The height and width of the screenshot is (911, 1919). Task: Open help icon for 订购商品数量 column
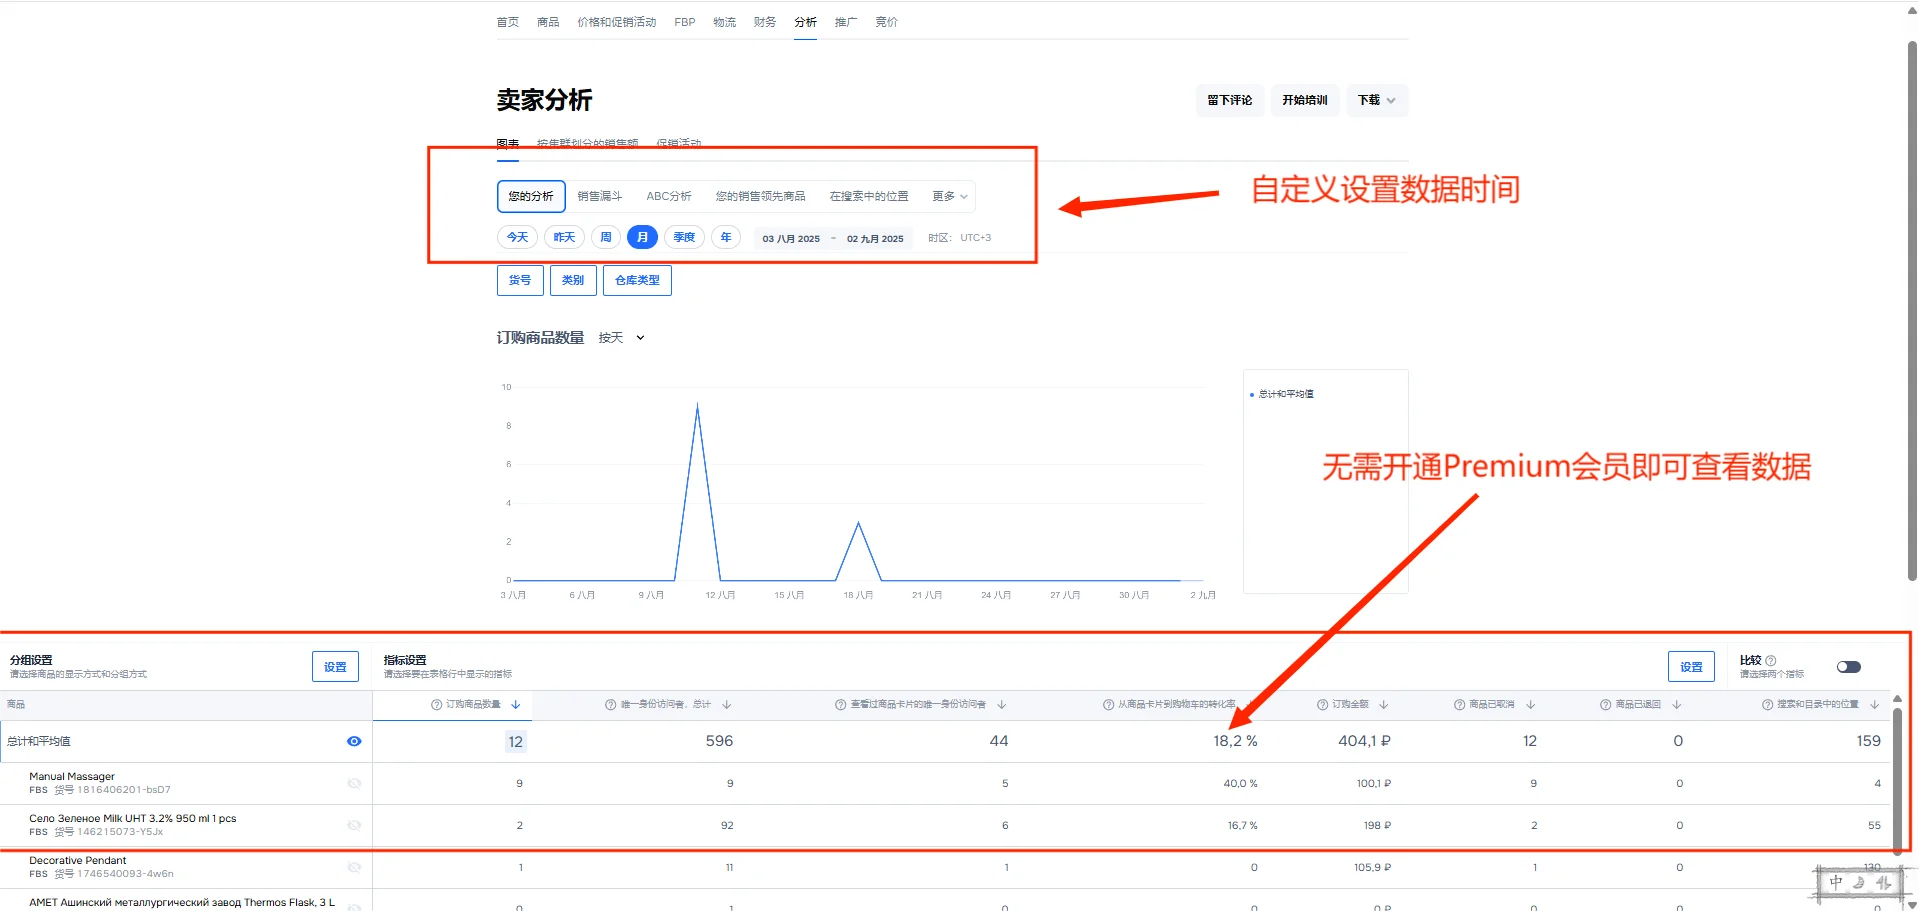[x=436, y=705]
